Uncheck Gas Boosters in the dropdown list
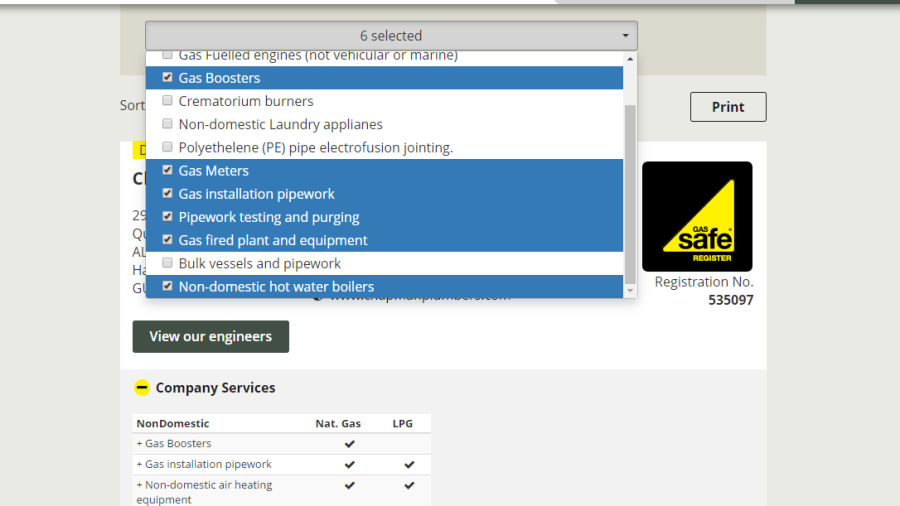Screen dimensions: 900x506 pyautogui.click(x=168, y=78)
